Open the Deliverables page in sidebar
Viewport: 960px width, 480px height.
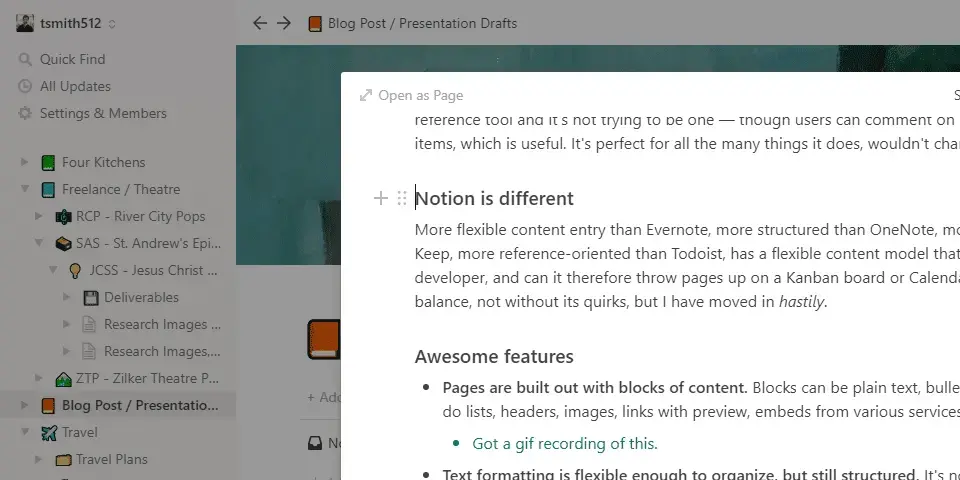(141, 297)
